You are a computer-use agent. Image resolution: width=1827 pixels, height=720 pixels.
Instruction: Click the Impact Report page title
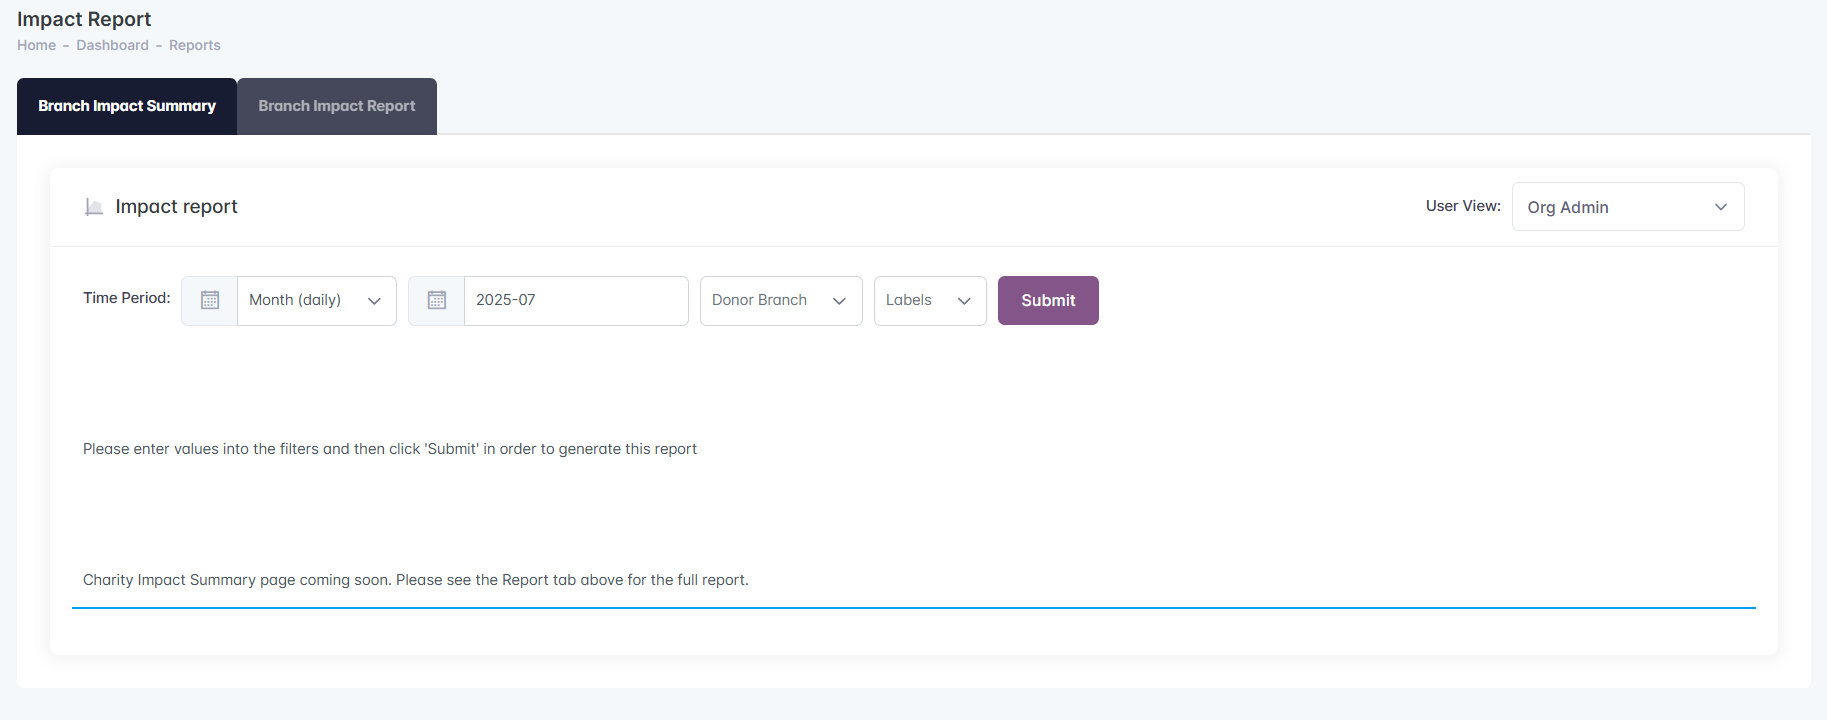84,19
